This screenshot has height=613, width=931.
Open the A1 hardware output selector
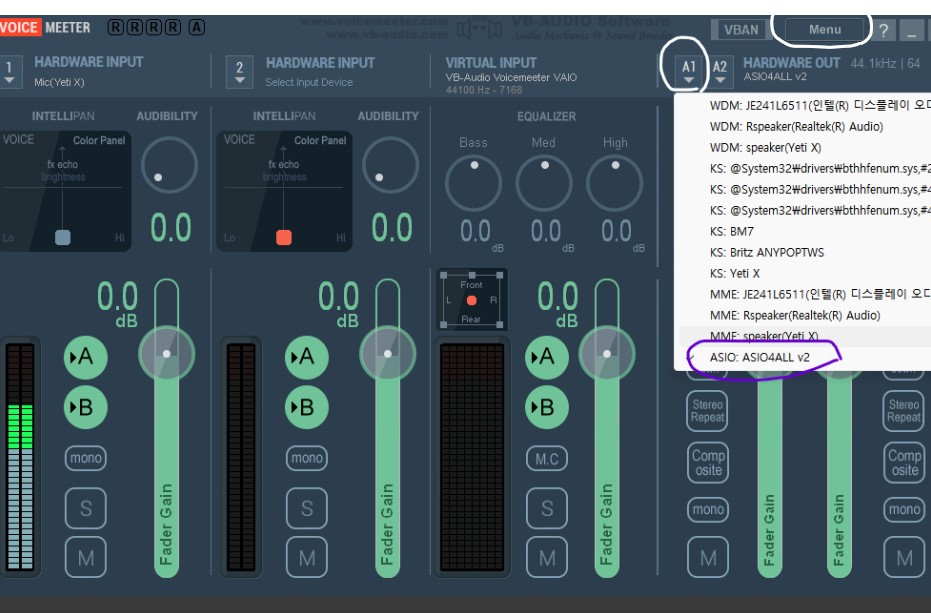pyautogui.click(x=688, y=71)
